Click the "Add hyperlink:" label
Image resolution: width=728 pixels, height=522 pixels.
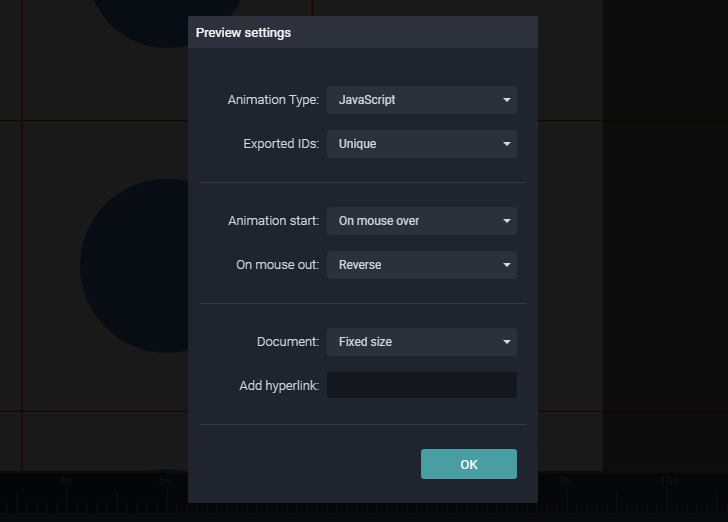pos(279,386)
